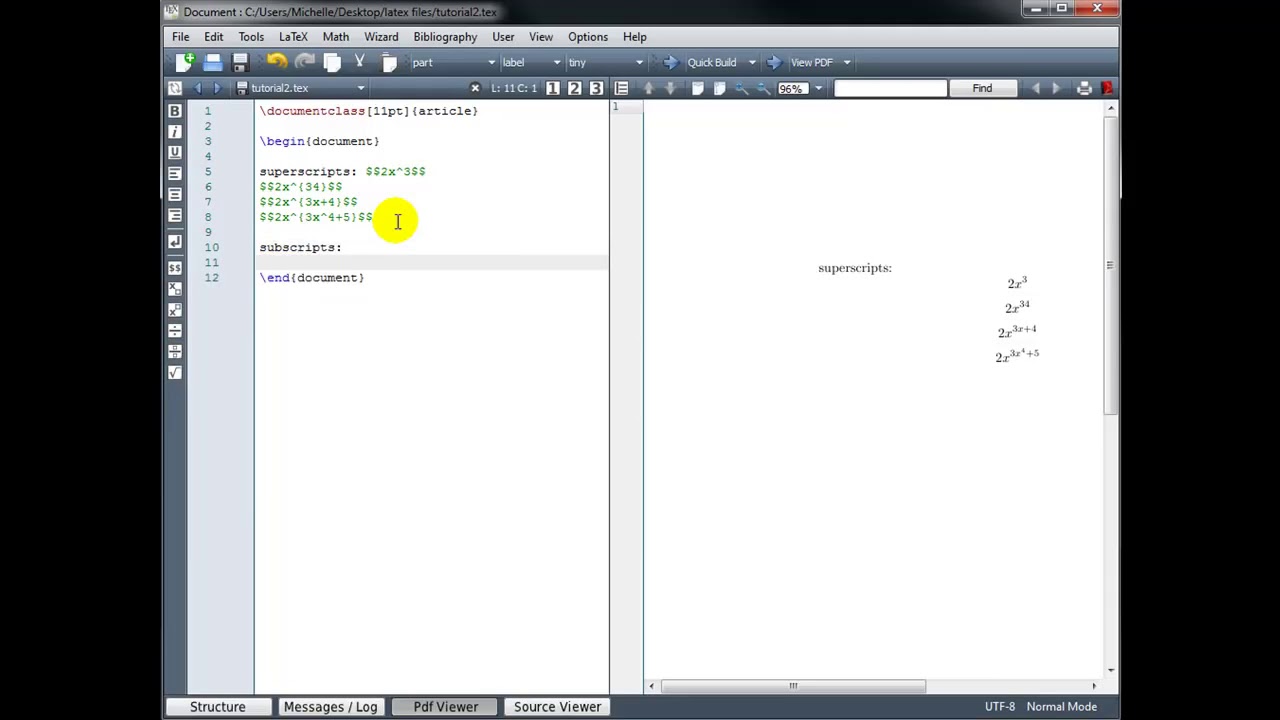Zoom out on the PDF preview
Viewport: 1280px width, 720px height.
click(x=763, y=88)
